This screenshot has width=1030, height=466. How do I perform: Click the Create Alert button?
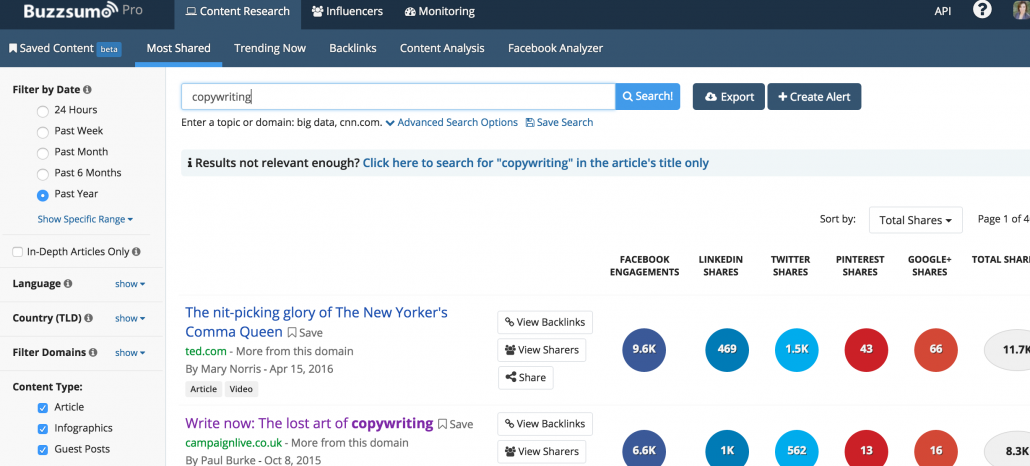click(x=814, y=97)
